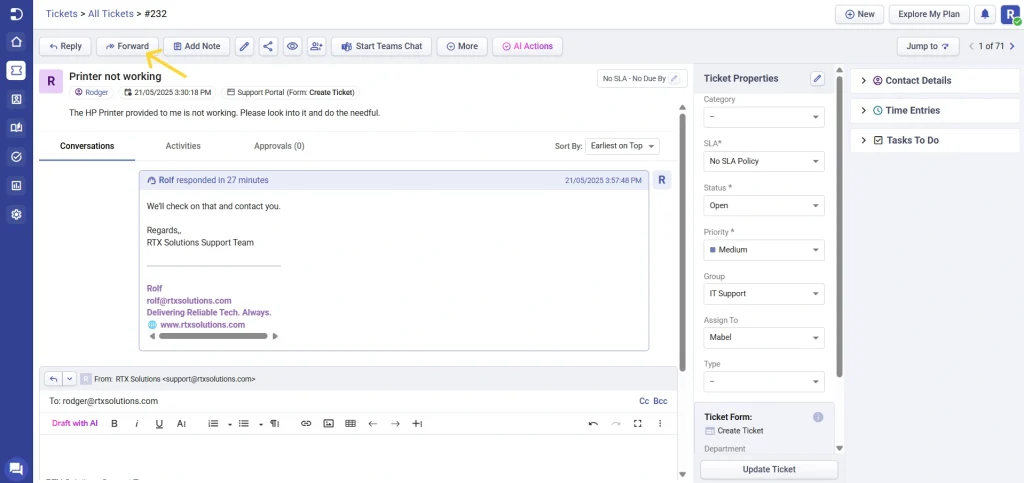Click the Ticket Form info icon
The height and width of the screenshot is (483, 1024).
(818, 417)
